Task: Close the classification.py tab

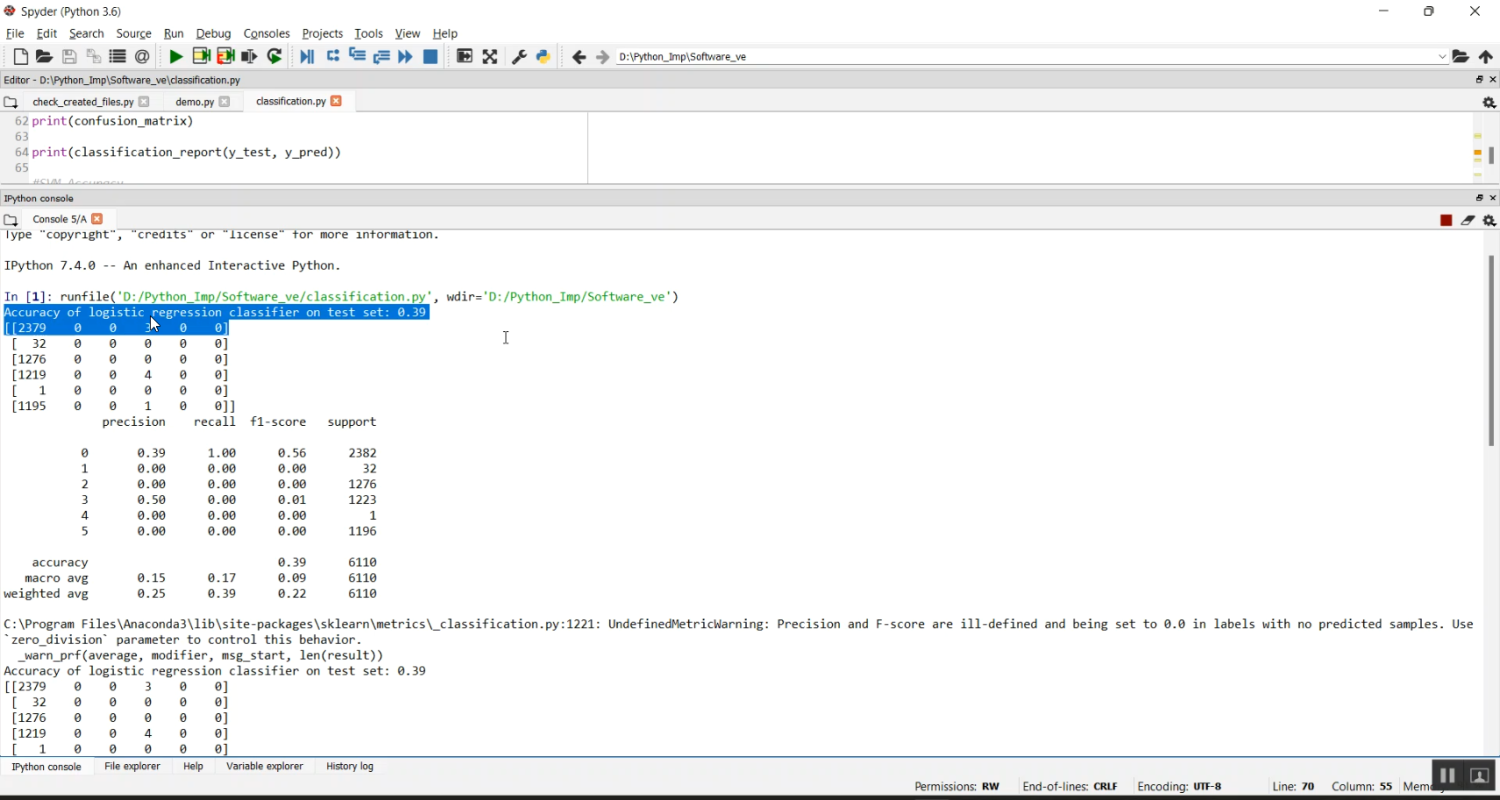Action: 336,101
